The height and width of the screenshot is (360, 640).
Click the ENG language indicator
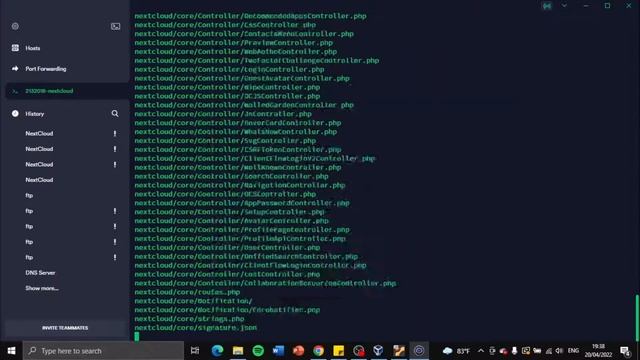573,351
